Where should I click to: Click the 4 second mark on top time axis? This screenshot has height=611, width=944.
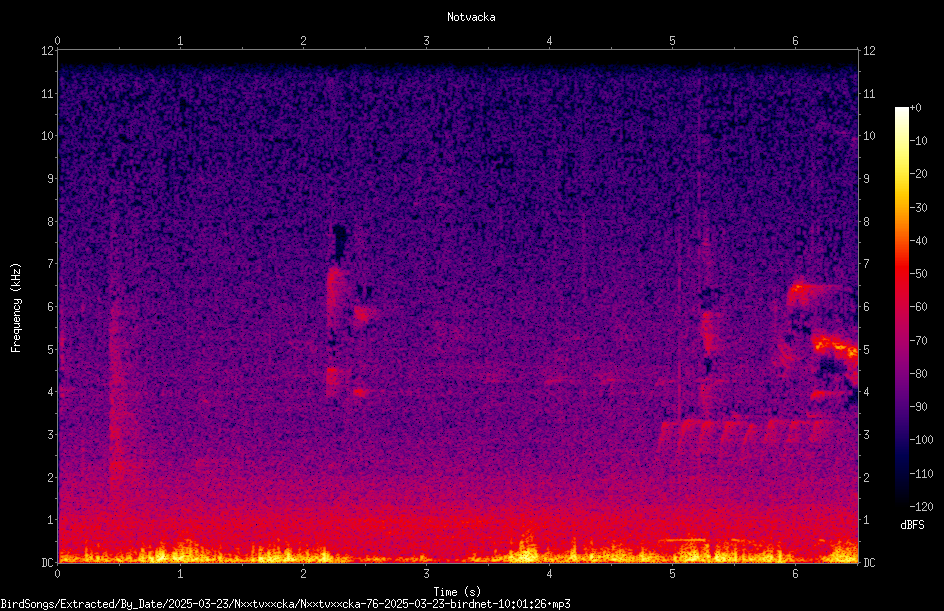(549, 41)
